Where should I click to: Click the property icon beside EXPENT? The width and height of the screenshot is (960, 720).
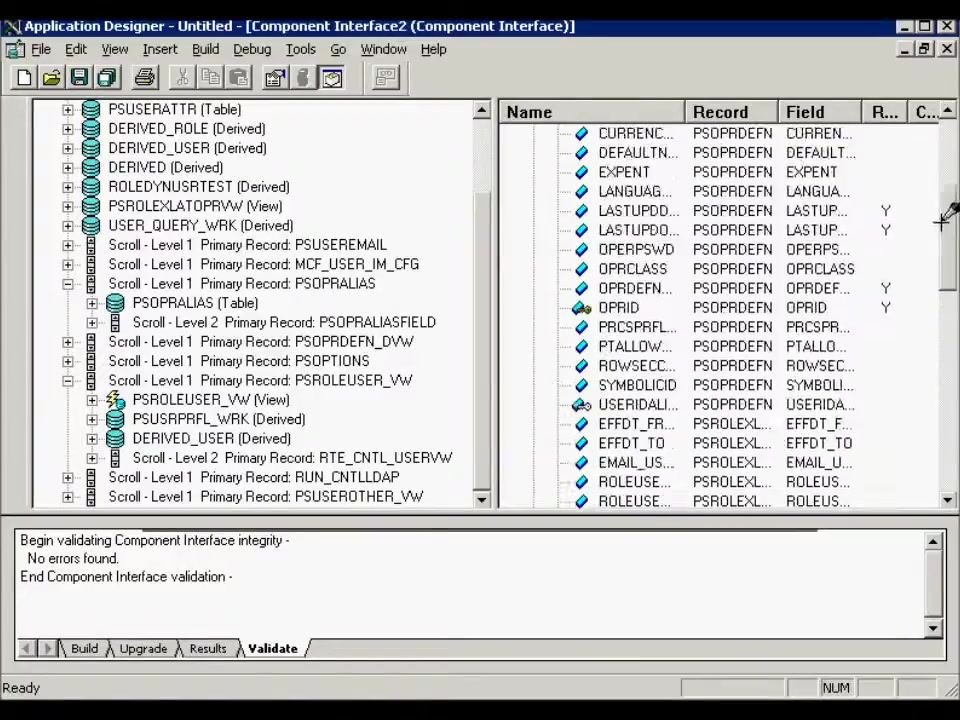582,172
